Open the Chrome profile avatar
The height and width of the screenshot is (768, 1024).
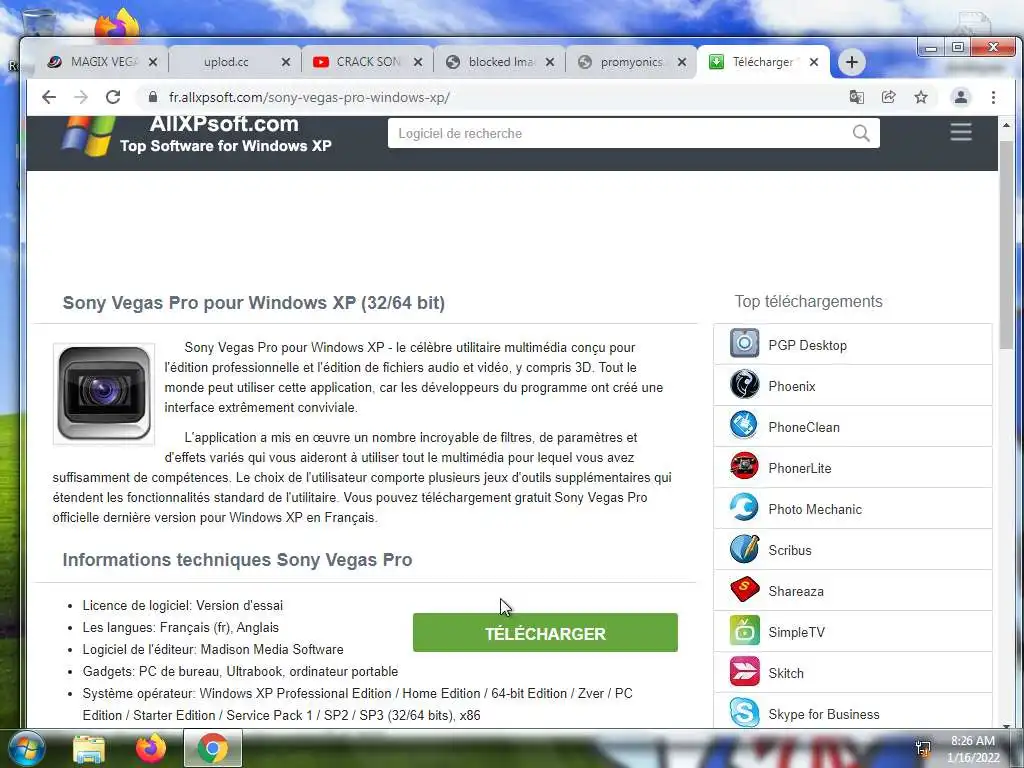[961, 97]
